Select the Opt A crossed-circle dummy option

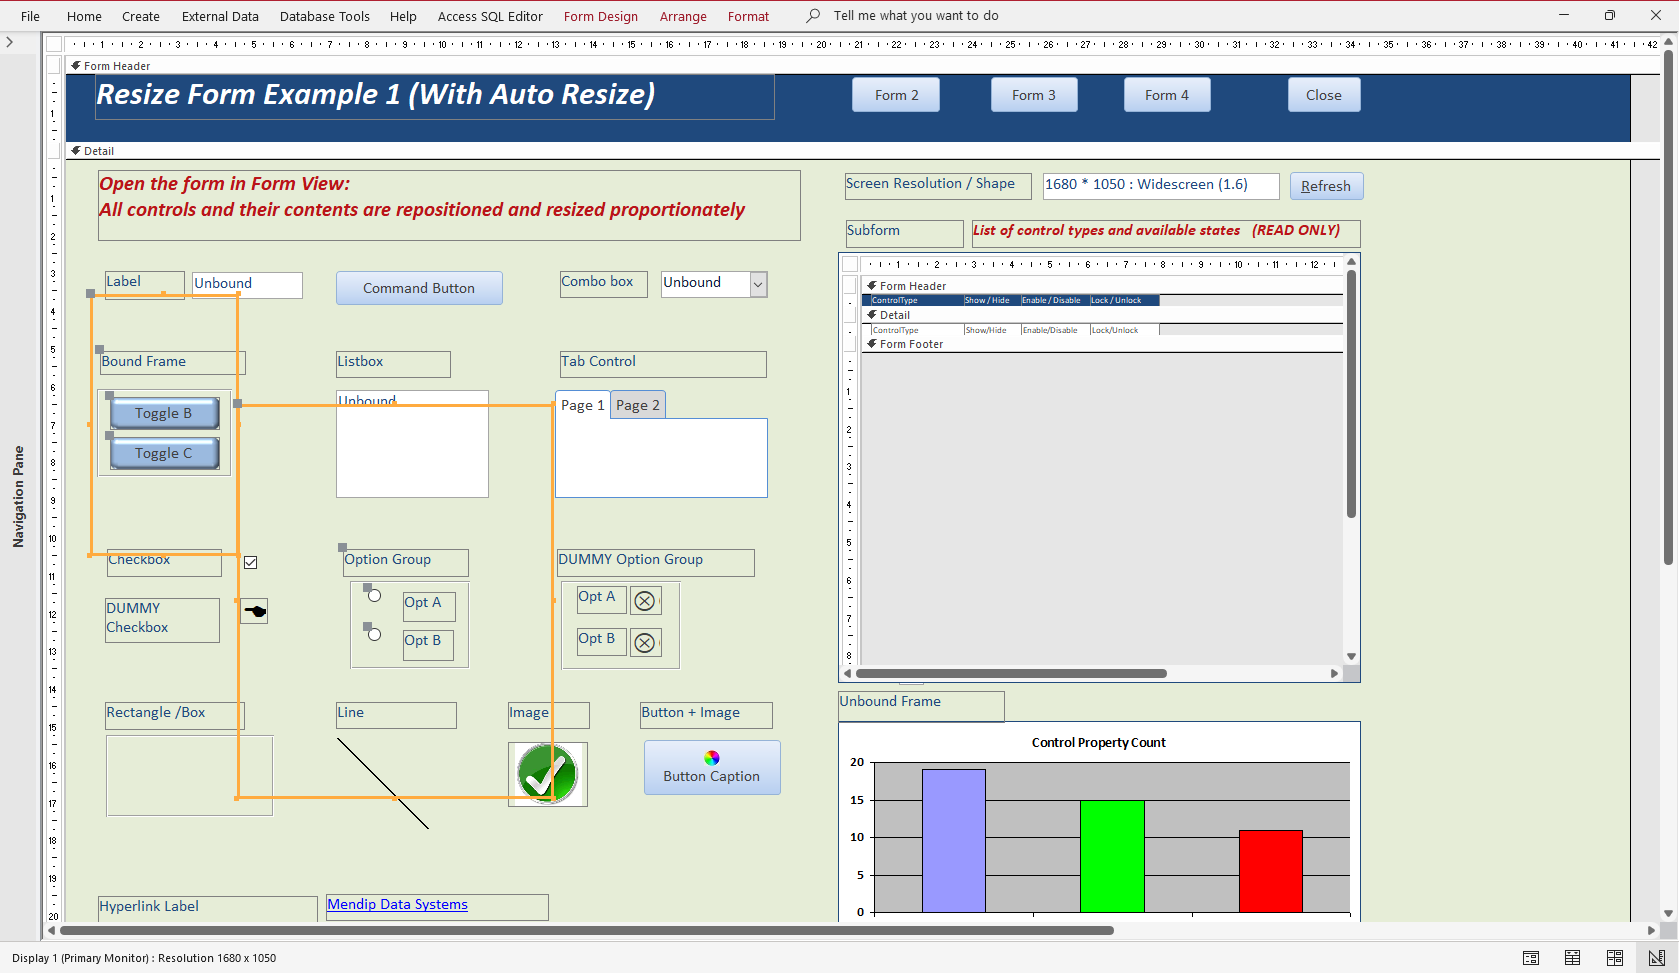(645, 601)
